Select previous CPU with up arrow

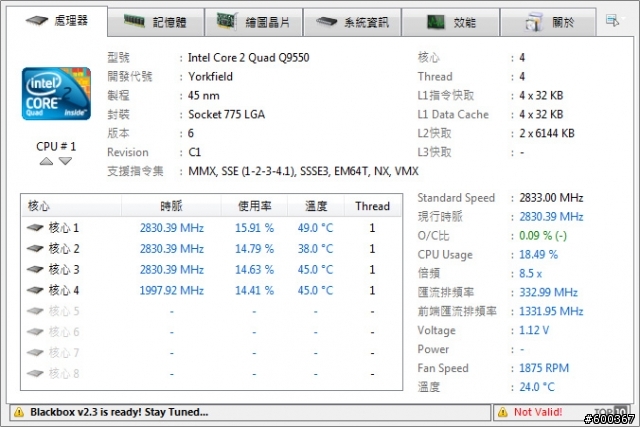click(x=47, y=161)
